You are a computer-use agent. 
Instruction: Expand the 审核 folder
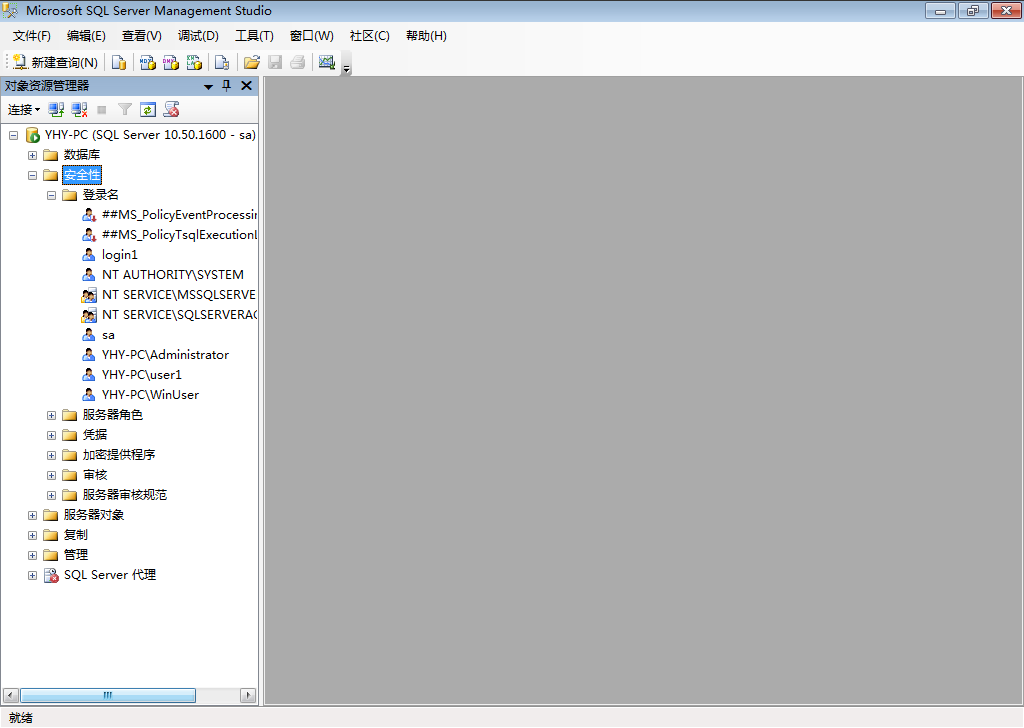(x=51, y=475)
